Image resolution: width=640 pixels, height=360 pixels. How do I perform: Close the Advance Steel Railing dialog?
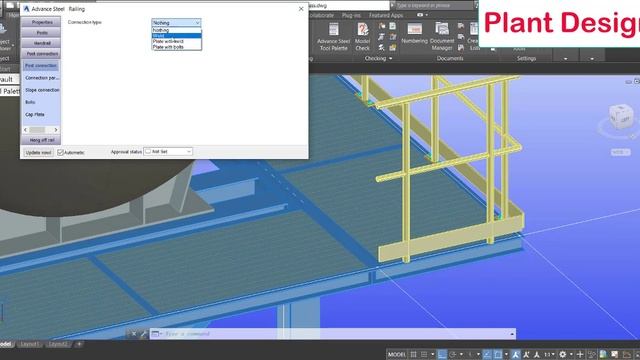[301, 9]
